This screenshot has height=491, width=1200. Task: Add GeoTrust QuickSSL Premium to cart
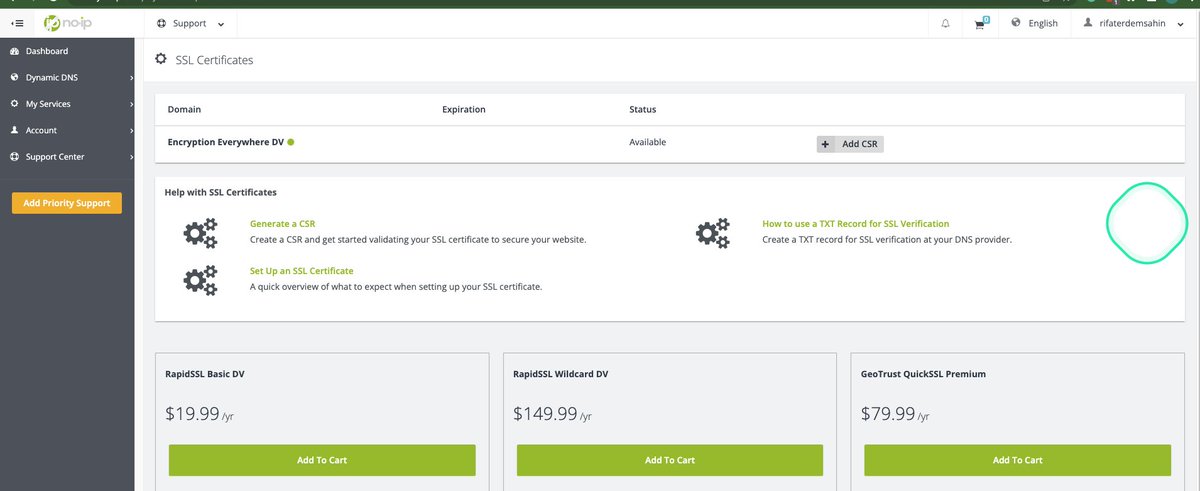[x=1017, y=460]
